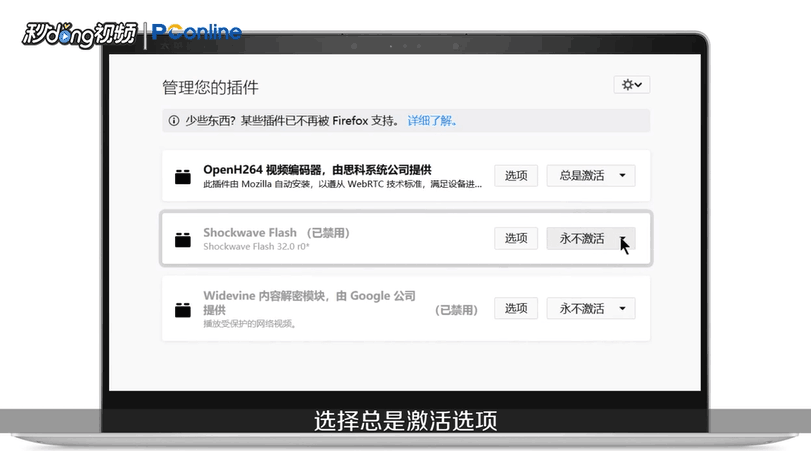Viewport: 811px width, 451px height.
Task: Click the Shockwave Flash plugin brick icon
Action: point(183,239)
